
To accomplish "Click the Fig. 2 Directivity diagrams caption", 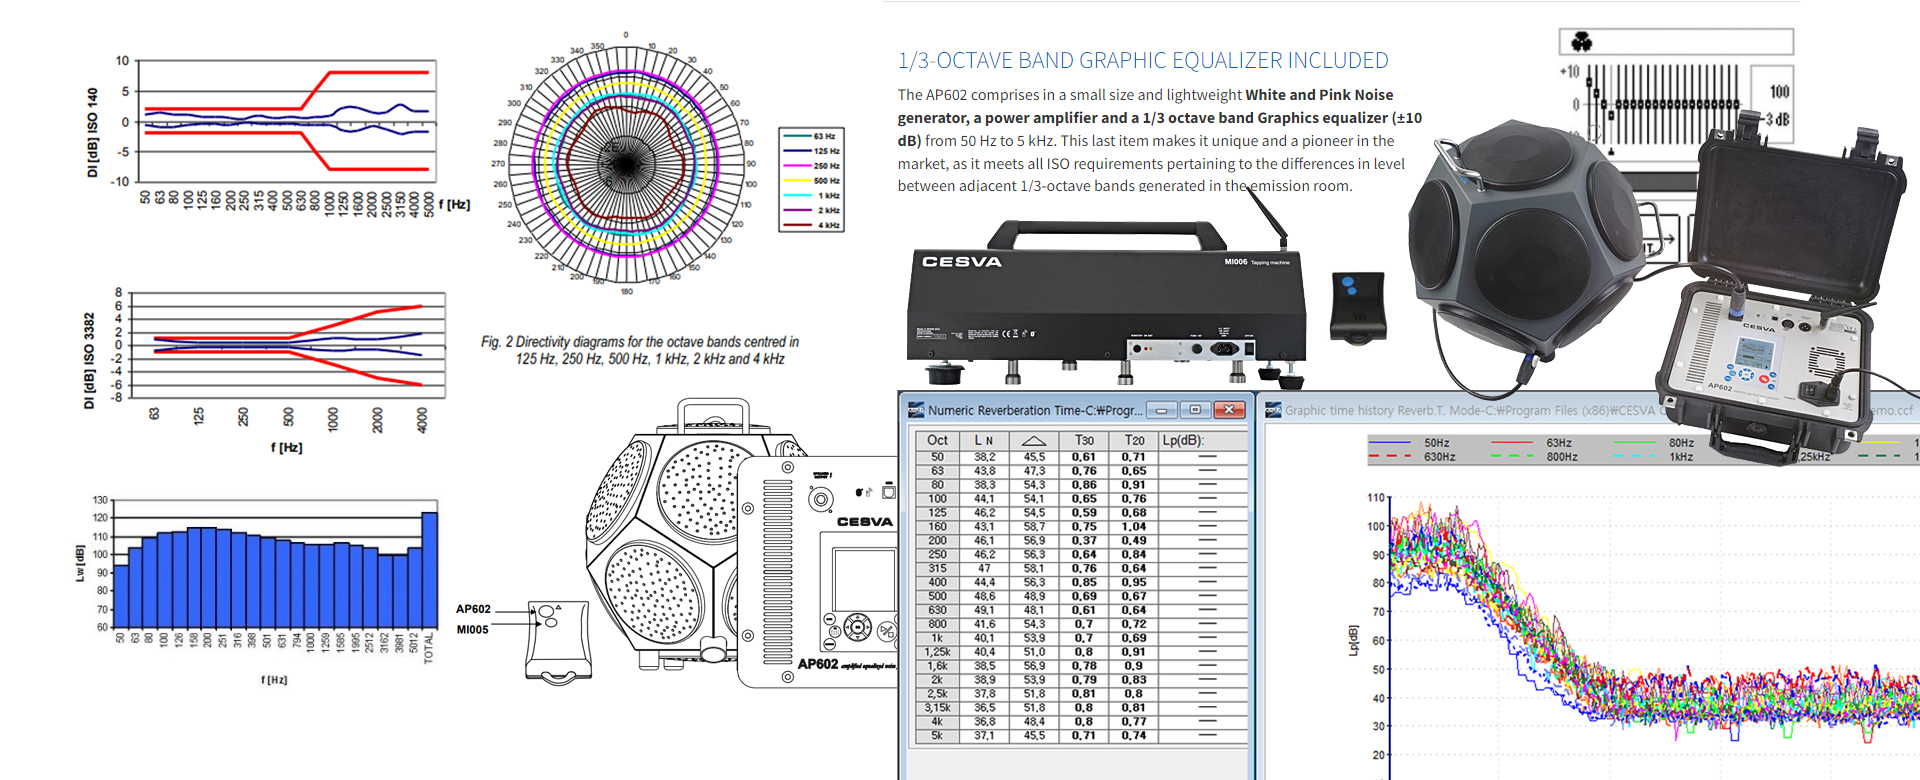I will pos(640,350).
